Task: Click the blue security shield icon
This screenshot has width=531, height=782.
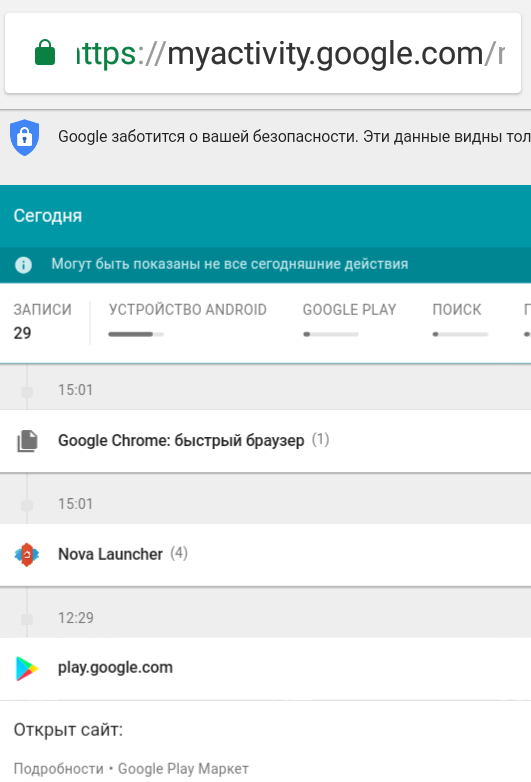Action: [x=24, y=137]
